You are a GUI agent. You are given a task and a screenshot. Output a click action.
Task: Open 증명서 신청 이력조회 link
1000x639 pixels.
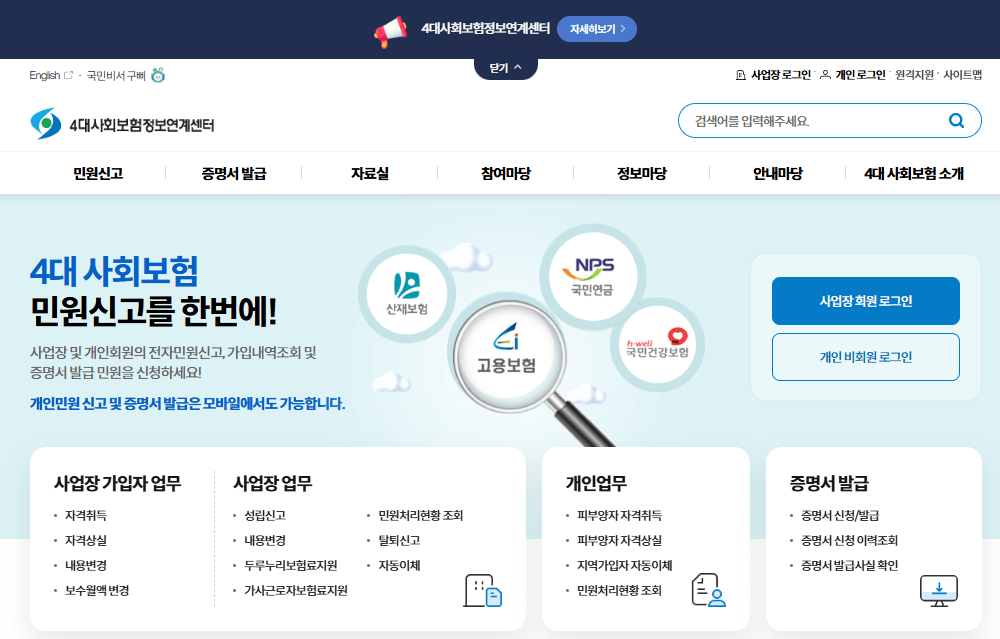[849, 540]
